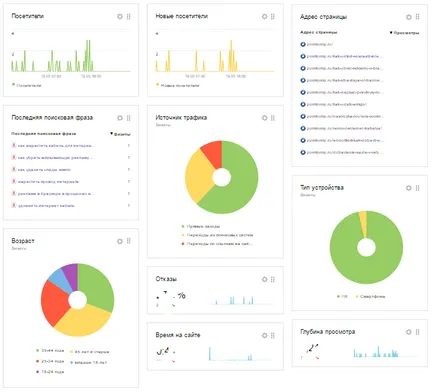Open the 'kak-udalit-amigo' page address link
The height and width of the screenshot is (392, 434).
tap(337, 104)
